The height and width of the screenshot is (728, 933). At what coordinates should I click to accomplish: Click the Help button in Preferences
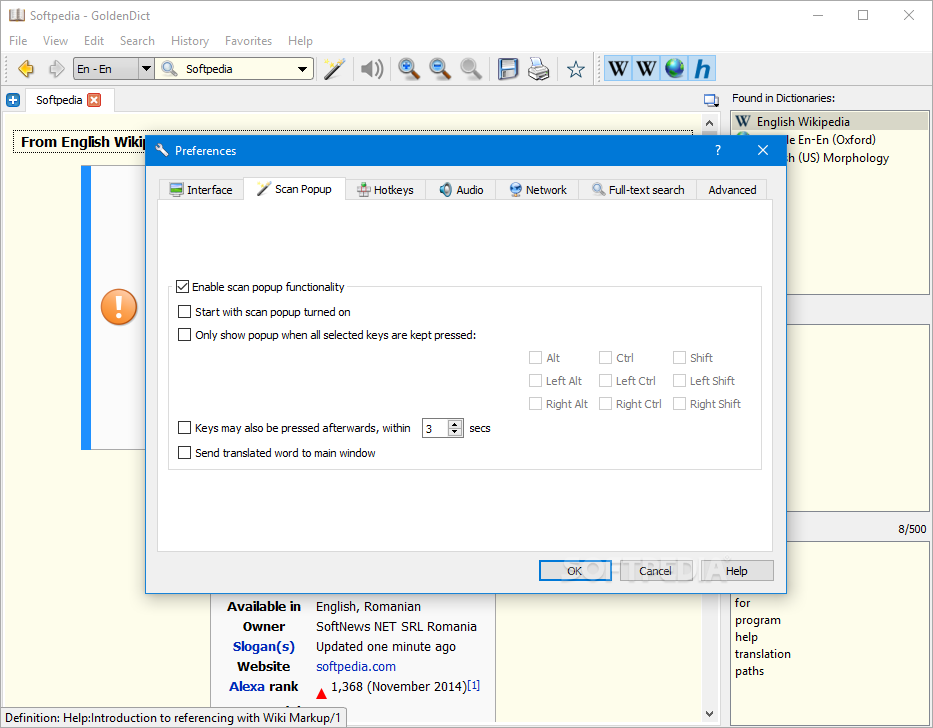tap(737, 571)
